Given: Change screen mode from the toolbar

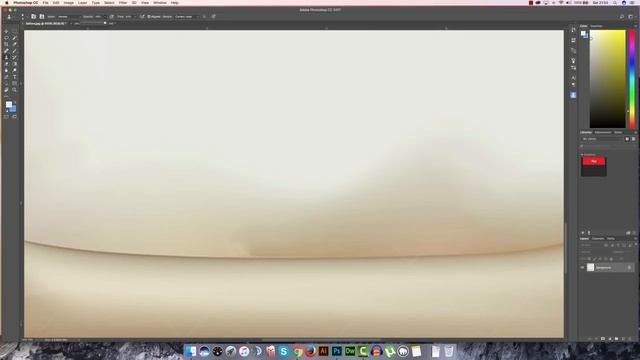Looking at the screenshot, I should click(14, 117).
